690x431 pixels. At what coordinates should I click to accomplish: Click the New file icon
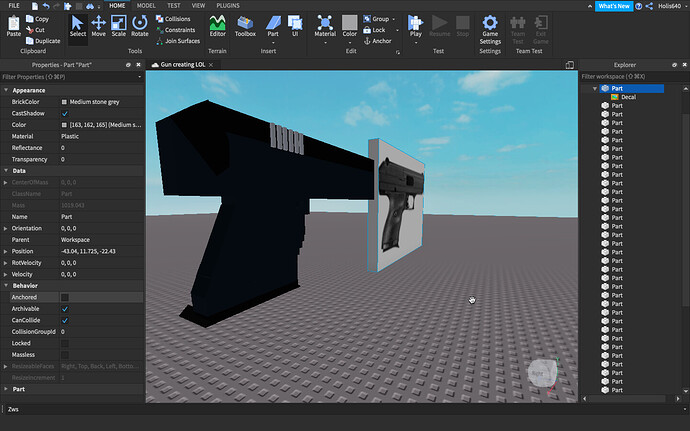tap(35, 6)
